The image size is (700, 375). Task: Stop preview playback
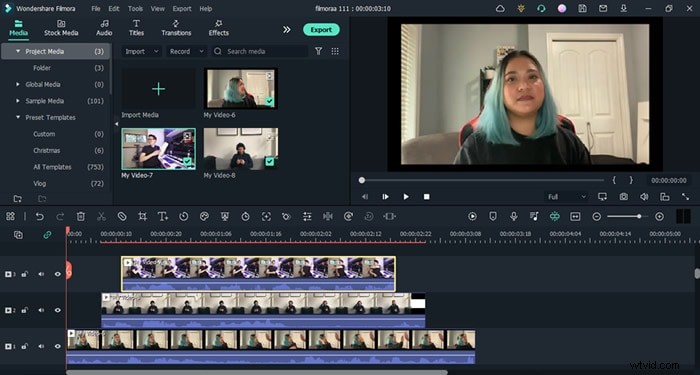(426, 196)
